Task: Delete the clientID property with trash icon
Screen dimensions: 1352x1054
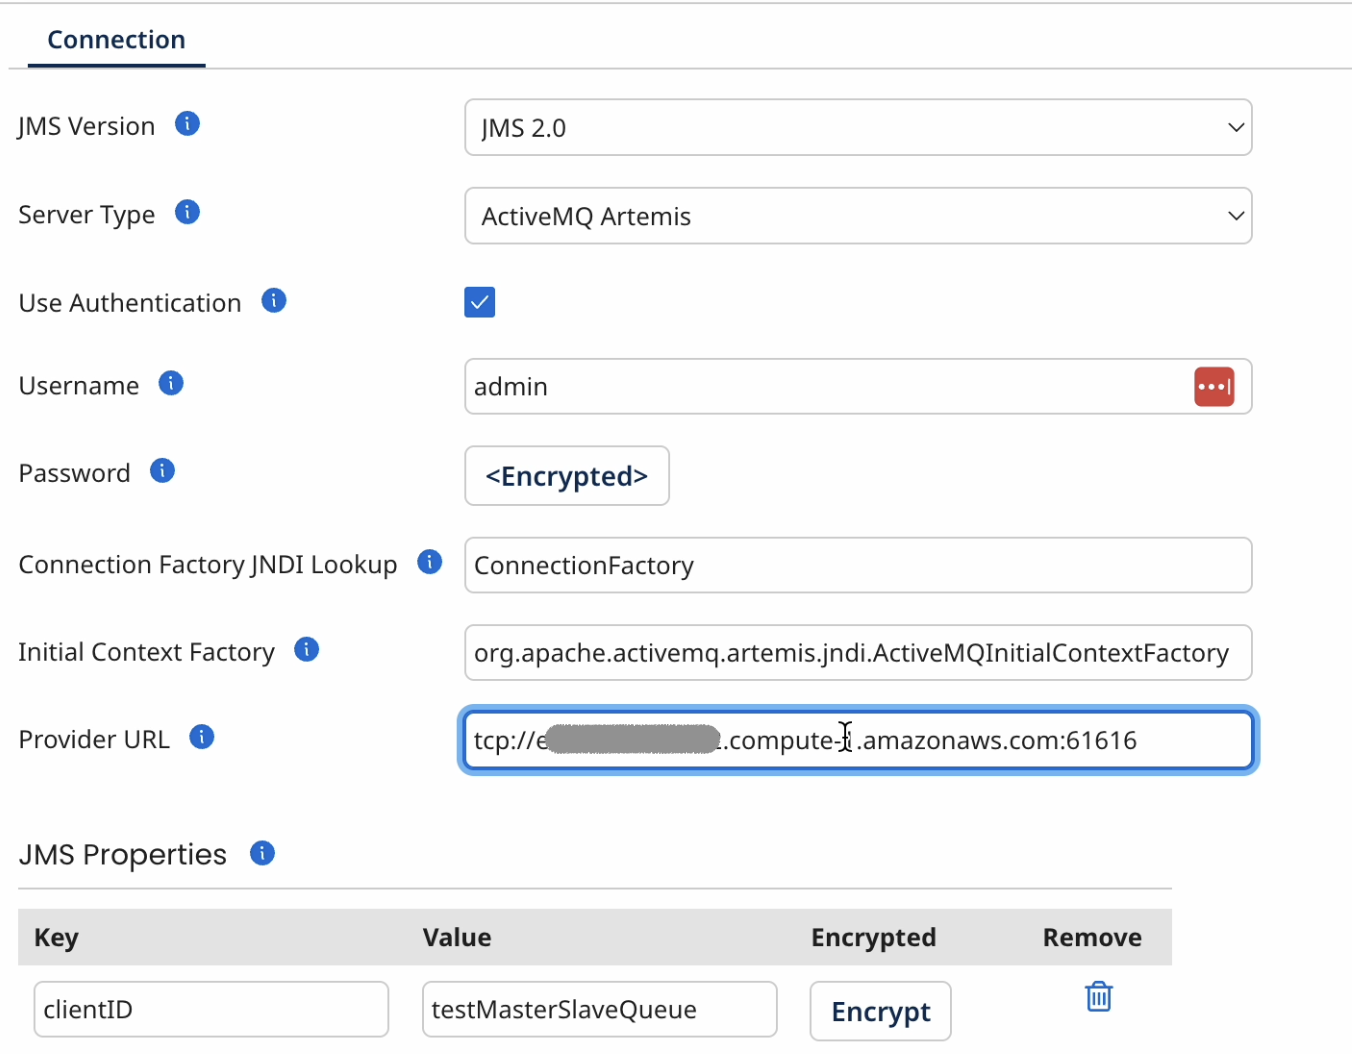Action: pyautogui.click(x=1098, y=997)
